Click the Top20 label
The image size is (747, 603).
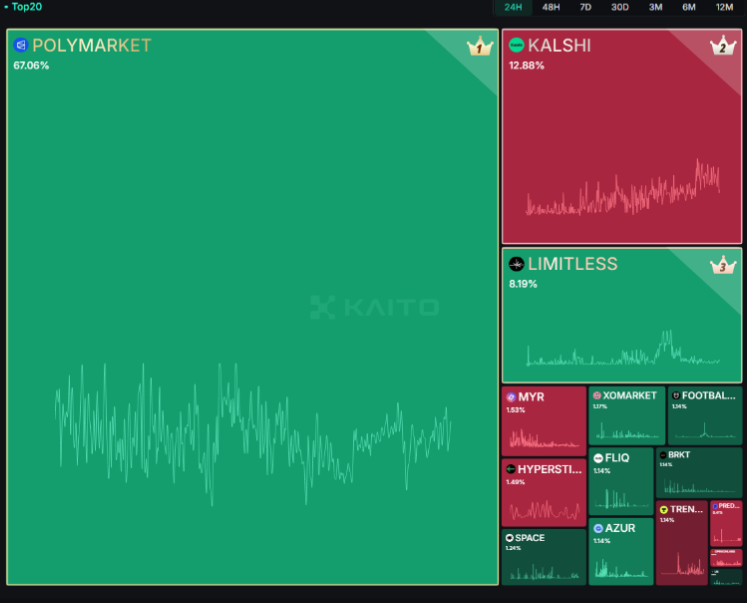coord(27,7)
